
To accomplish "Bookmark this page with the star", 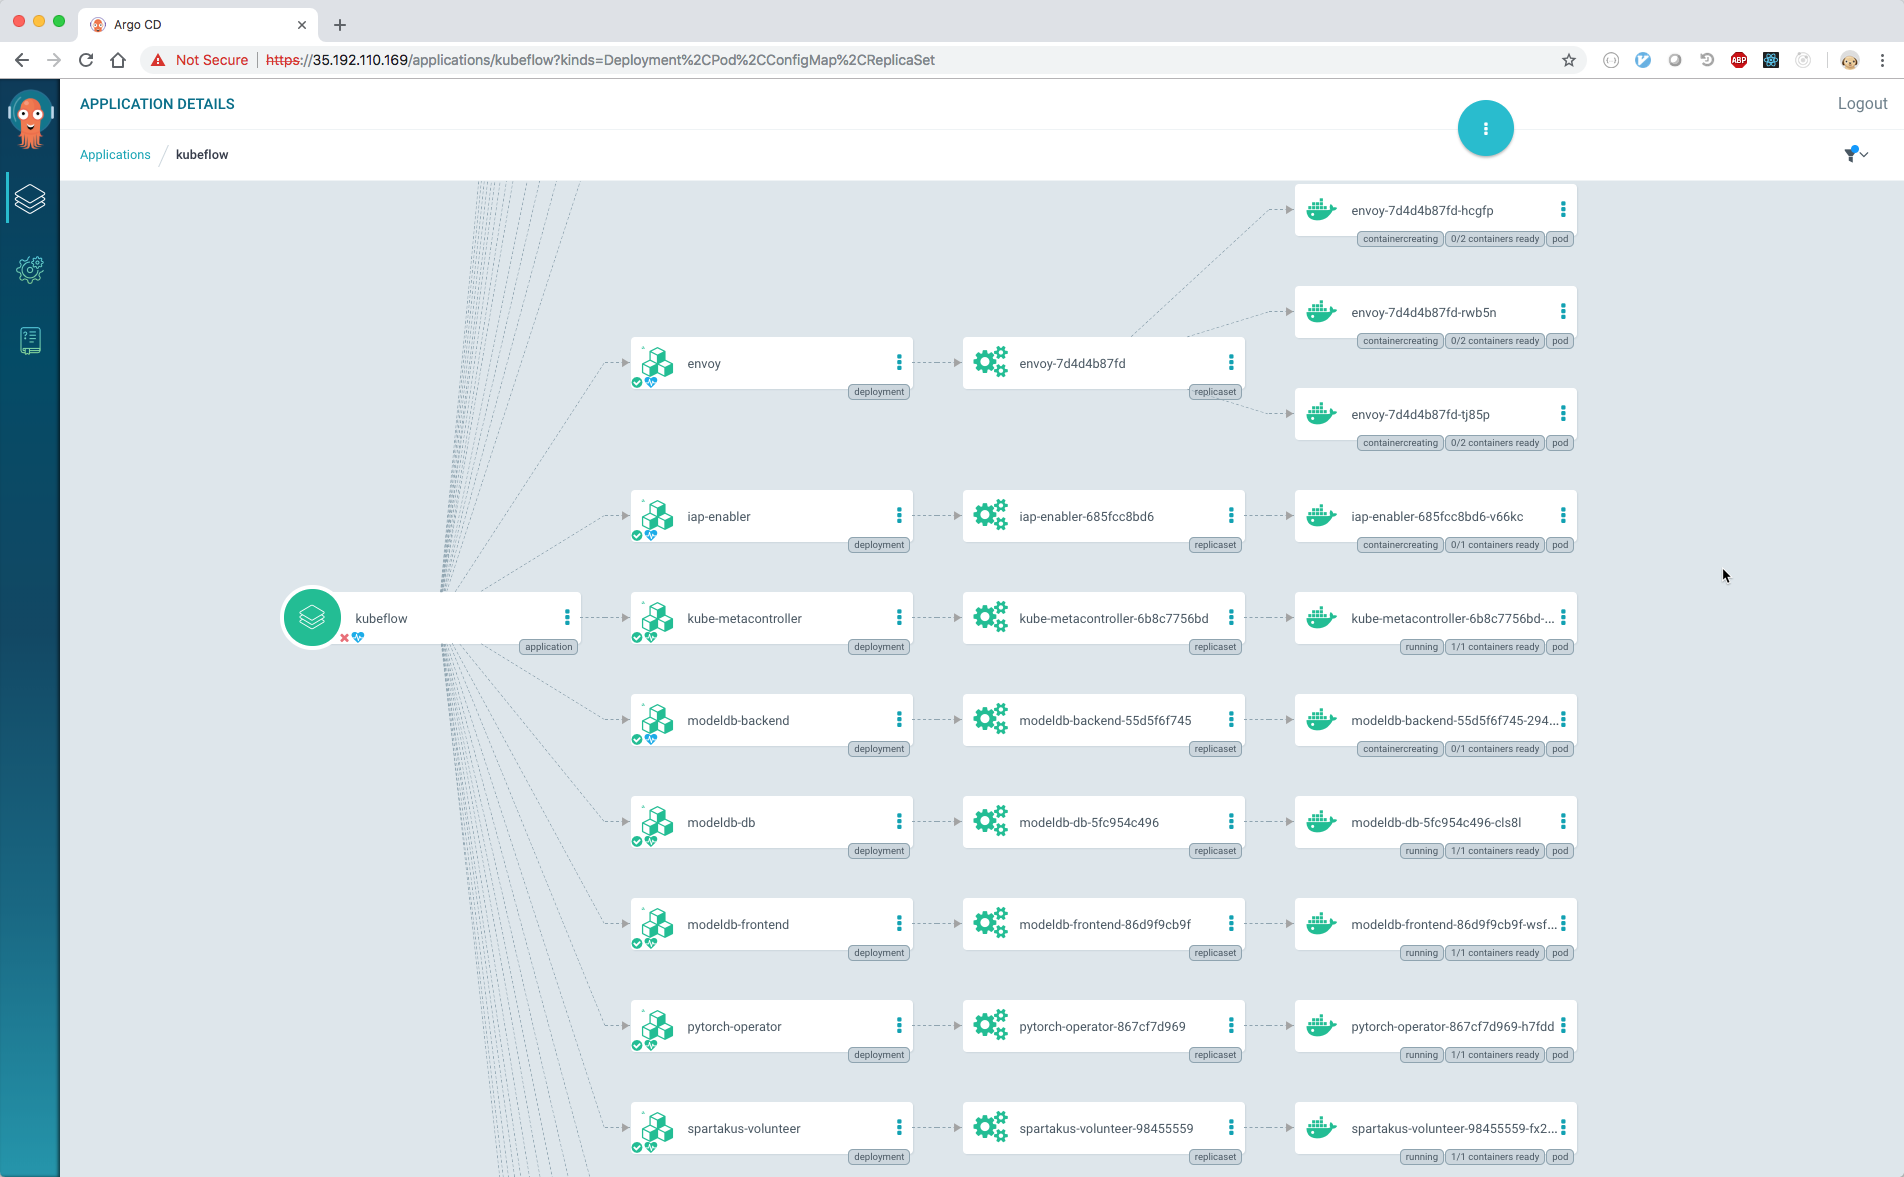I will click(x=1568, y=60).
